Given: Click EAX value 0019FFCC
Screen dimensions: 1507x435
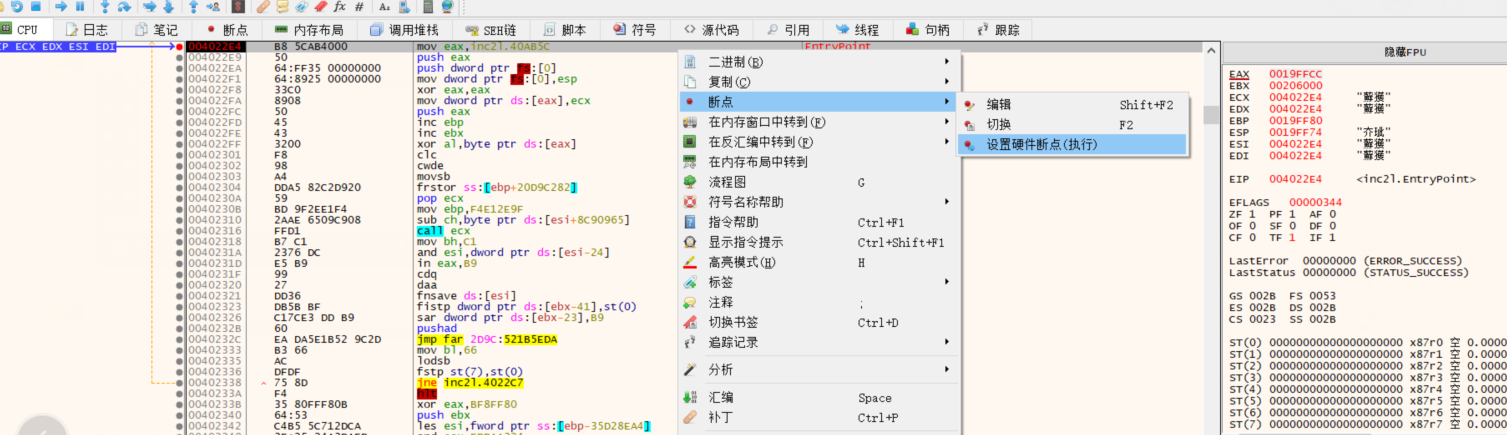Looking at the screenshot, I should [x=1294, y=74].
